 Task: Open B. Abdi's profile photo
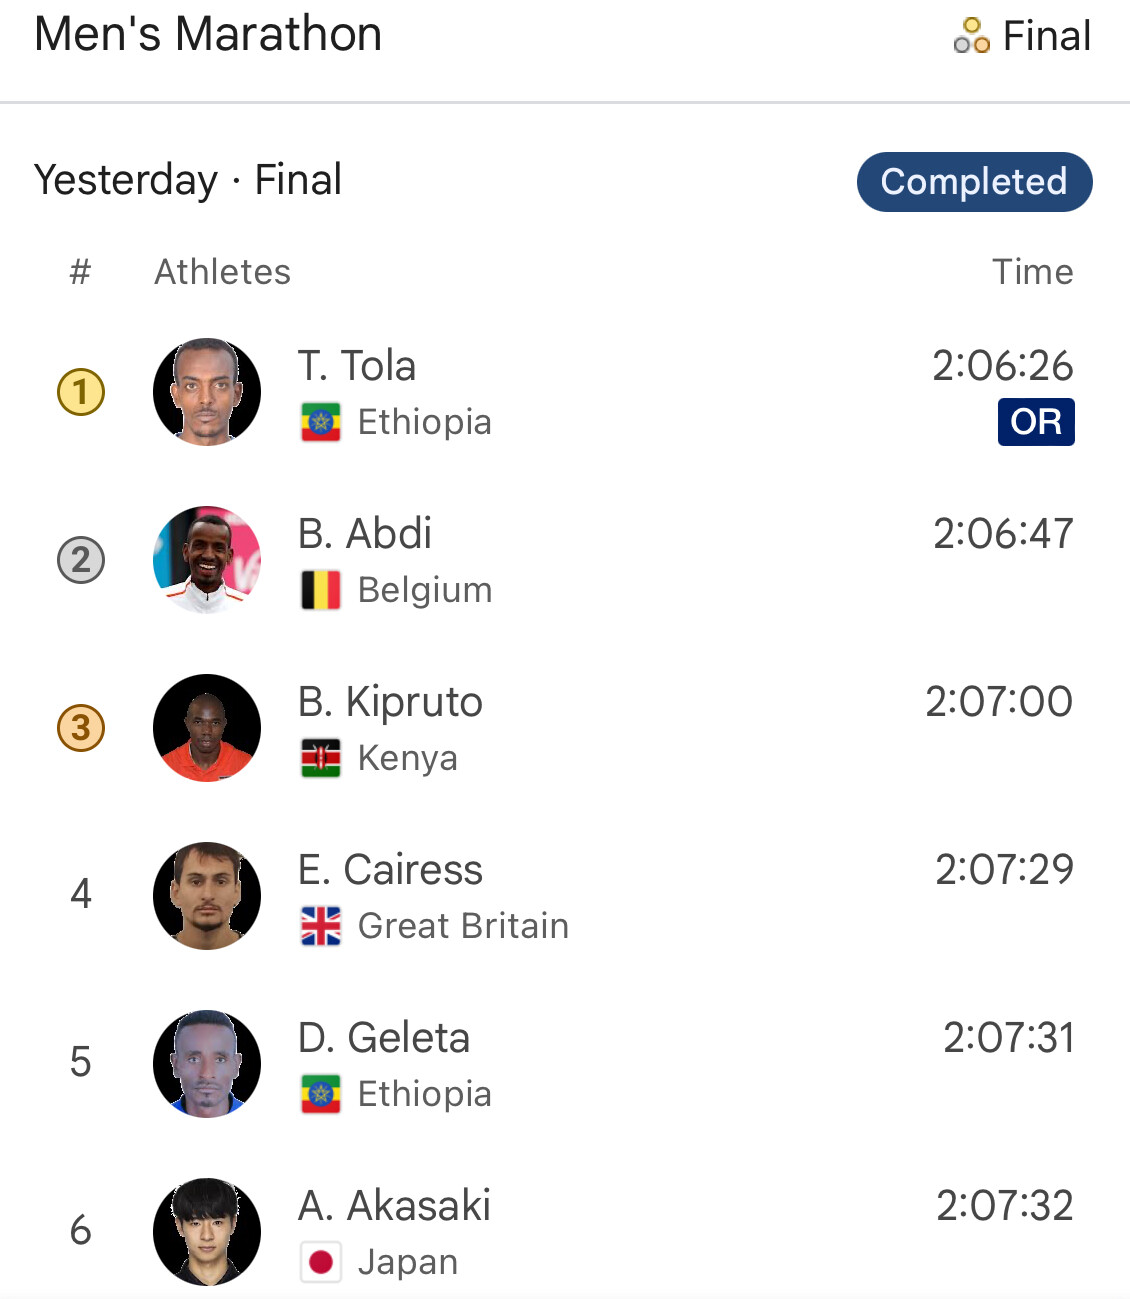tap(207, 560)
